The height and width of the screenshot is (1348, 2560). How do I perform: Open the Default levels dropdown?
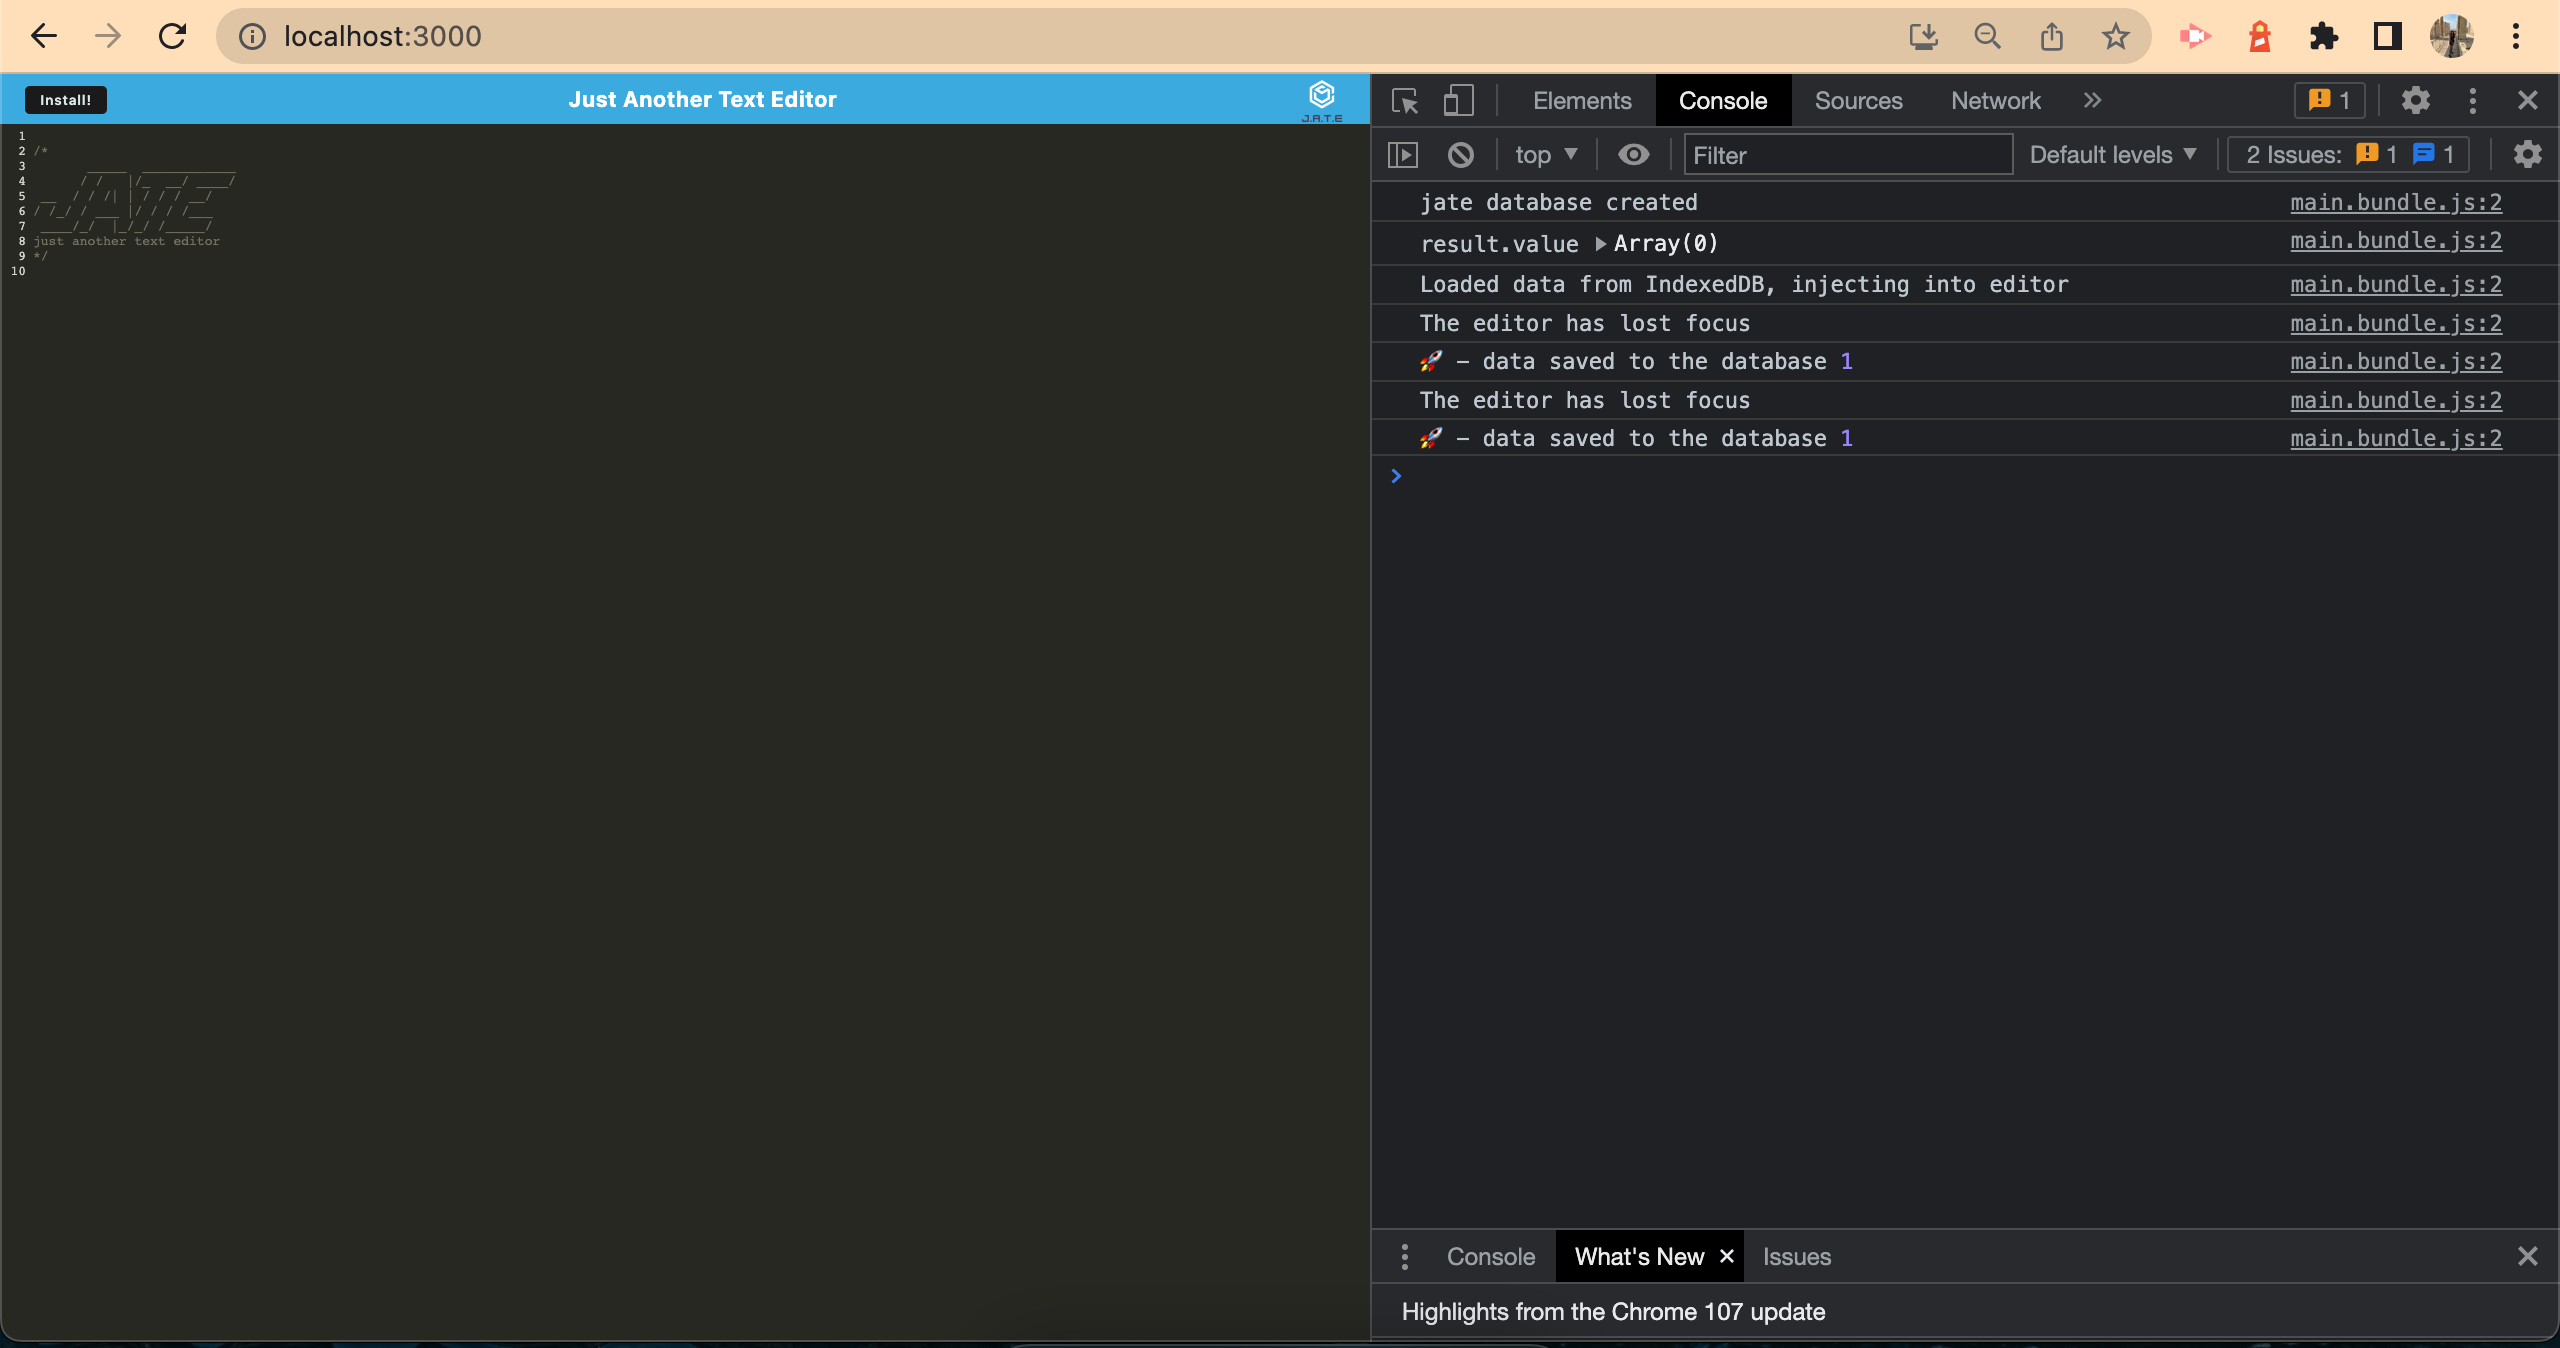tap(2112, 154)
